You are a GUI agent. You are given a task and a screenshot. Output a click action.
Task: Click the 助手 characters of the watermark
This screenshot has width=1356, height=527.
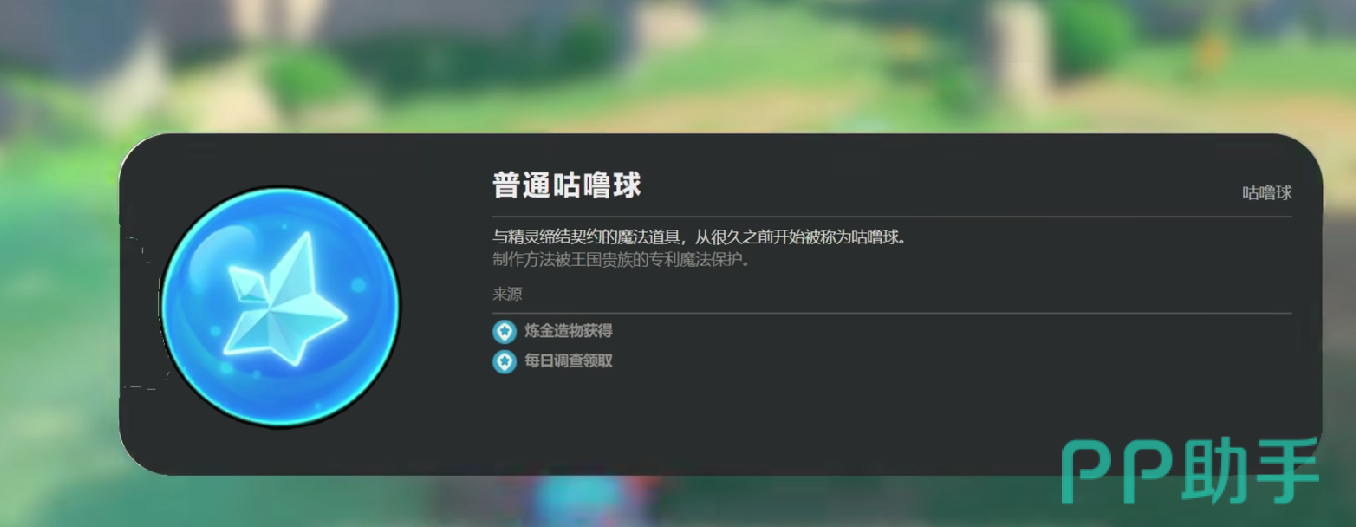coord(1251,472)
